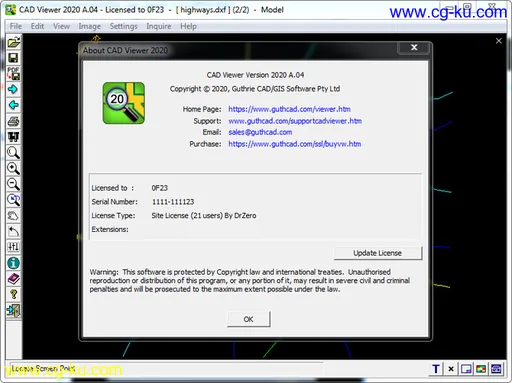
Task: Click the 'Extensions:' label
Action: pyautogui.click(x=110, y=229)
